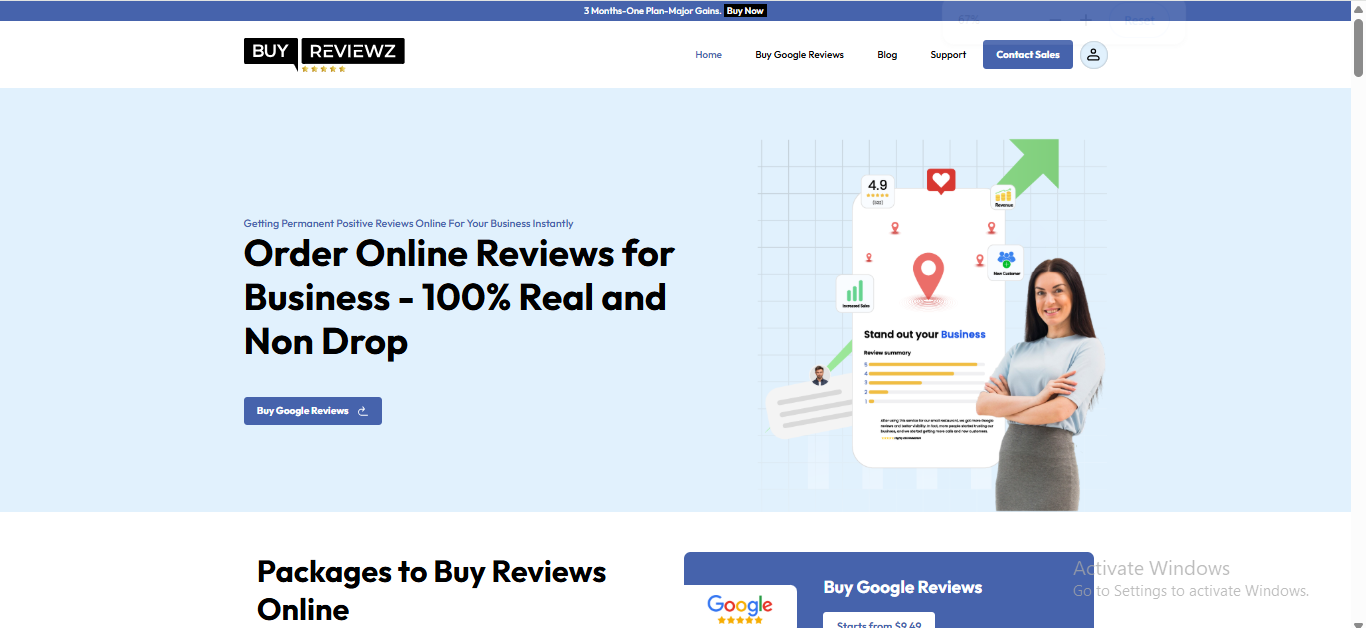
Task: Click the "Order Online Reviews for Business" headline
Action: 459,298
